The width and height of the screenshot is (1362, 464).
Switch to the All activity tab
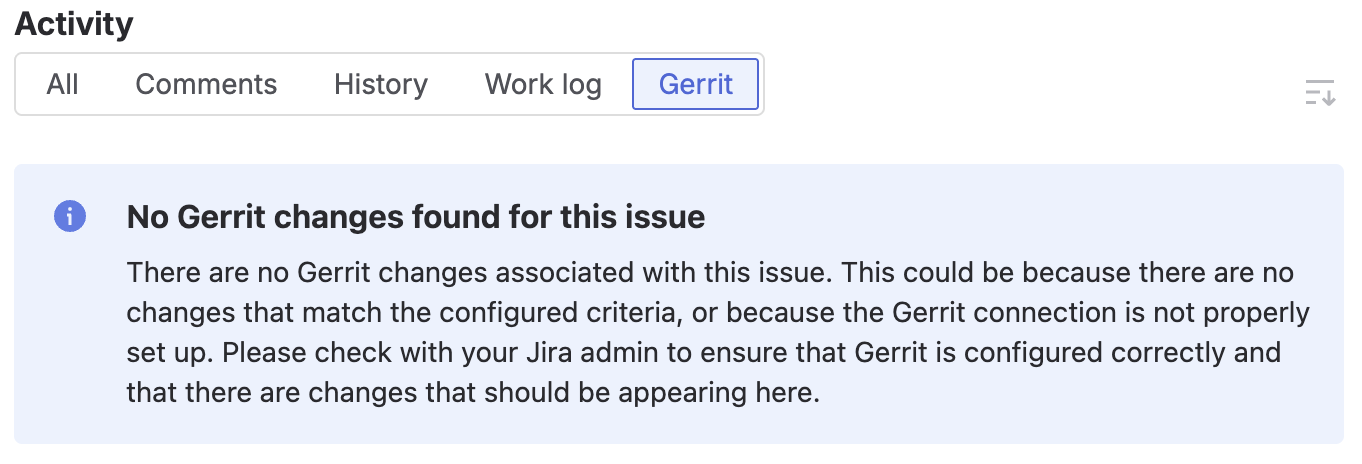pyautogui.click(x=62, y=85)
